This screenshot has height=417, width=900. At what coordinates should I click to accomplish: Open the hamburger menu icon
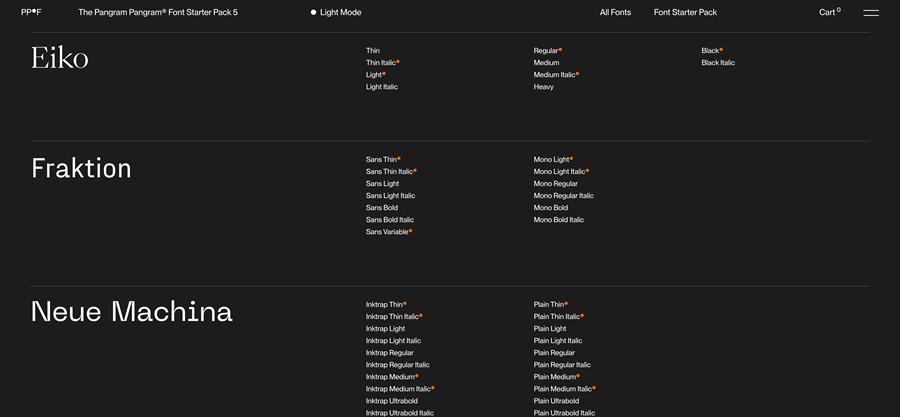[x=871, y=13]
